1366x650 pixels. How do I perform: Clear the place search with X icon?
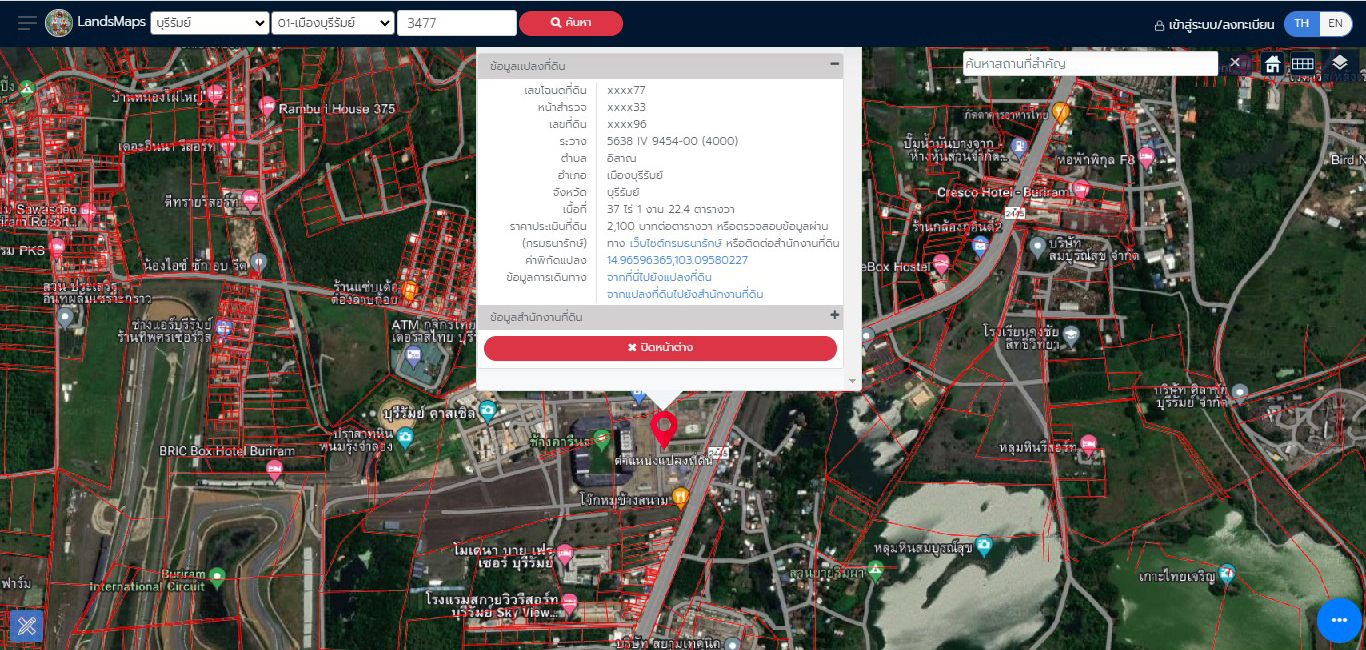pos(1235,63)
